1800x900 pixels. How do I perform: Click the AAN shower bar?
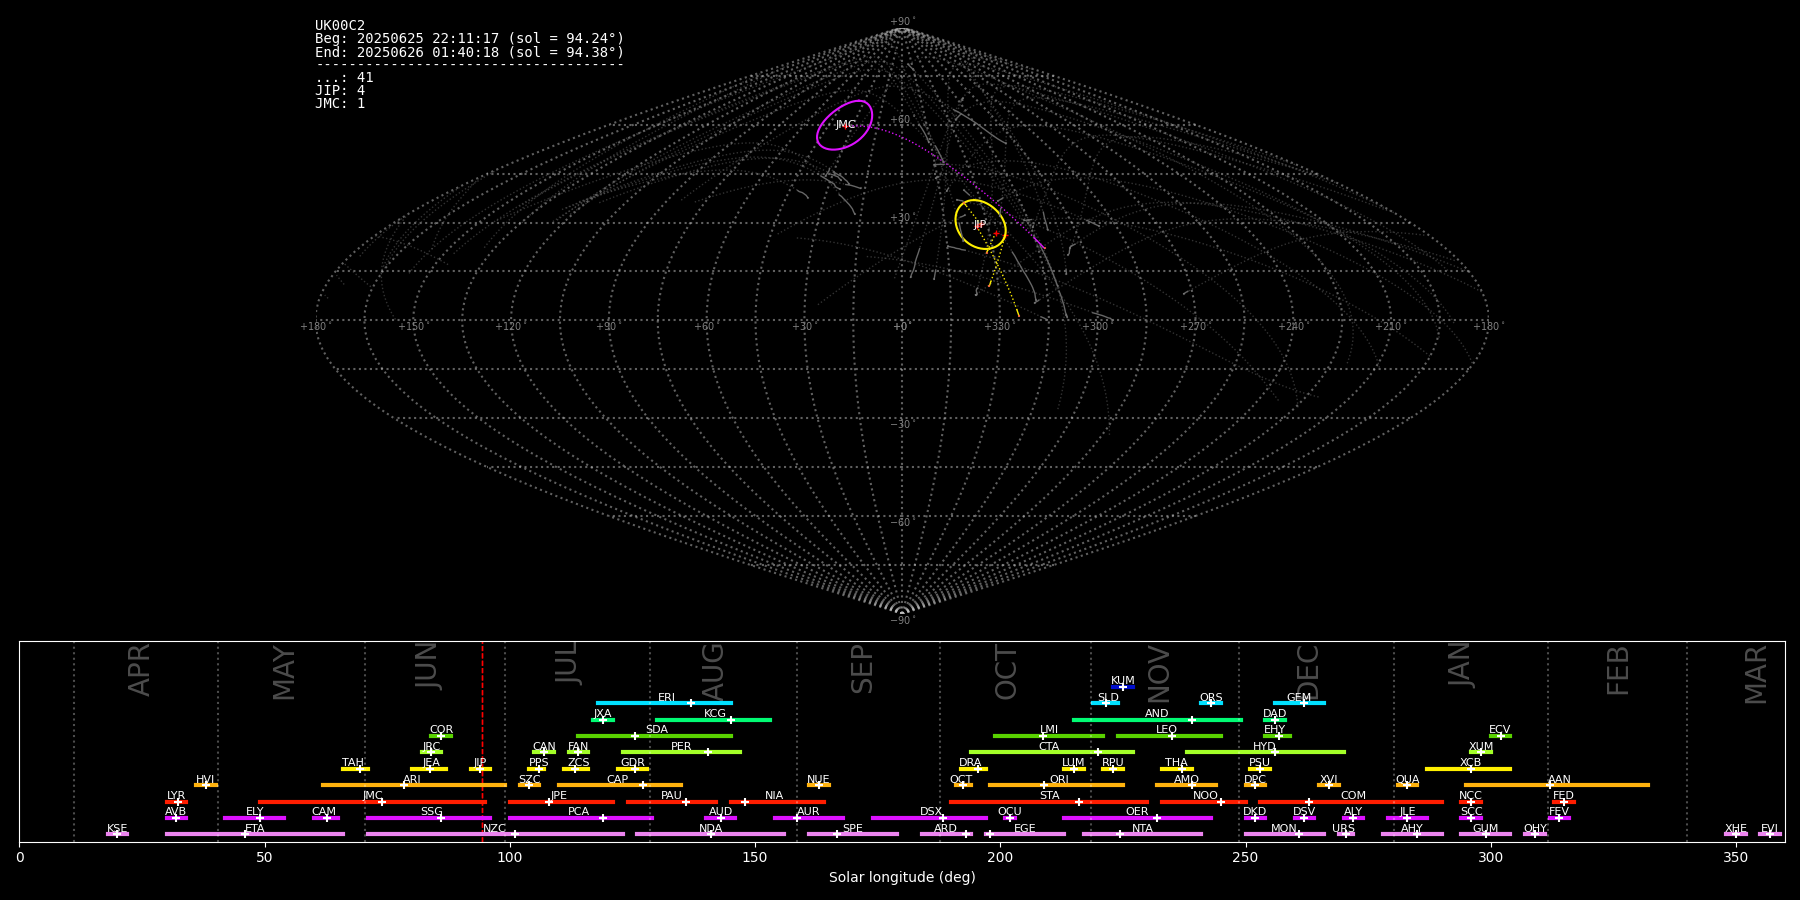pos(1557,785)
